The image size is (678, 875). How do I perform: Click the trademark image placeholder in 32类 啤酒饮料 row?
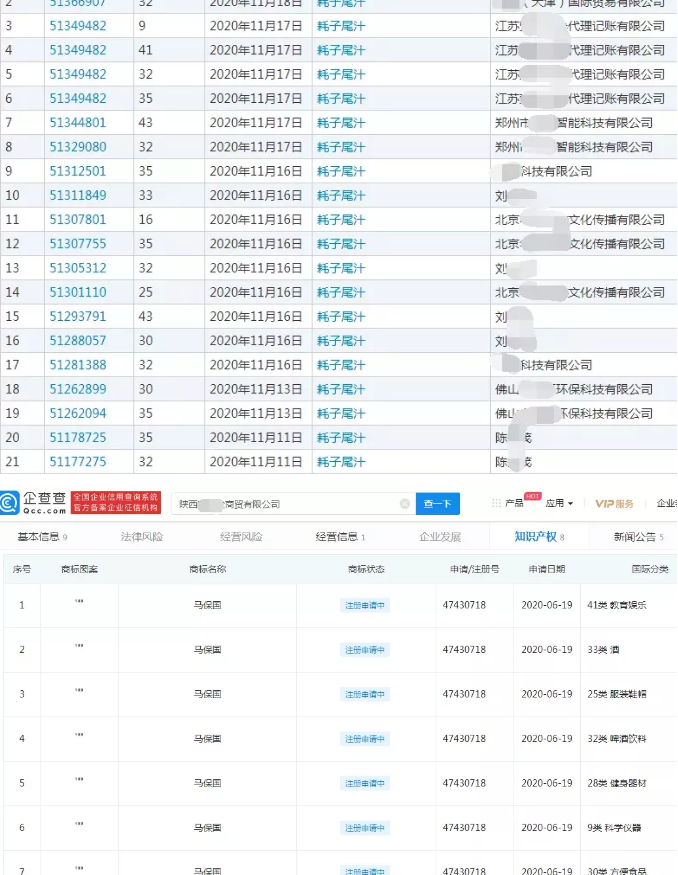[79, 735]
